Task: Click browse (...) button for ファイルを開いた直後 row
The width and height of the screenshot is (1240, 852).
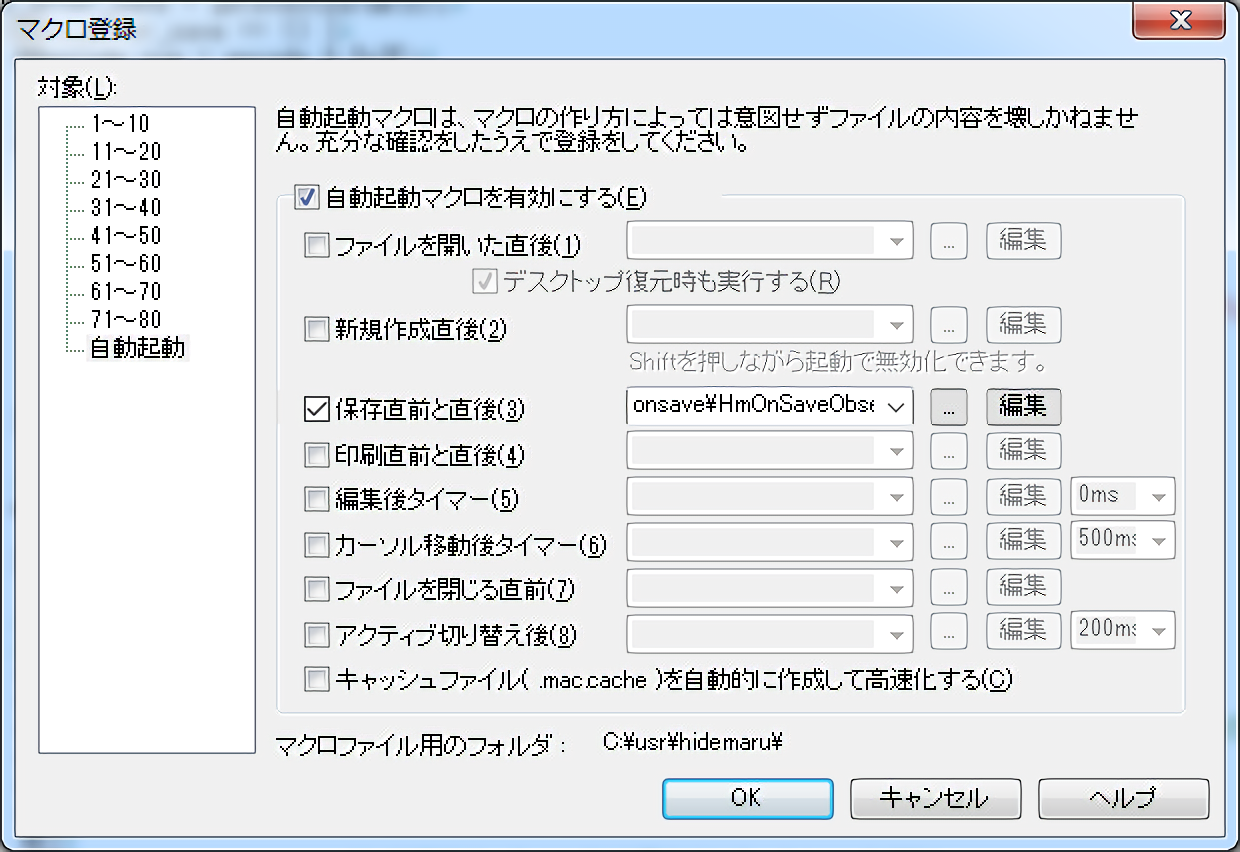Action: click(949, 241)
